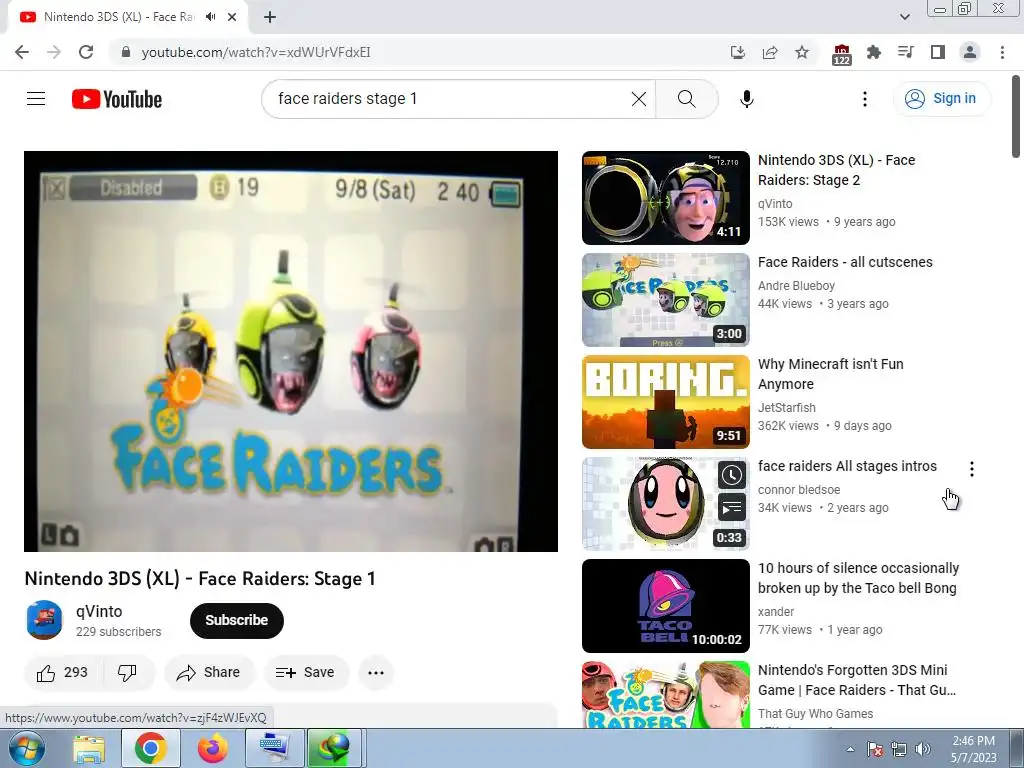This screenshot has height=768, width=1024.
Task: Go back in Chrome
Action: coord(22,52)
